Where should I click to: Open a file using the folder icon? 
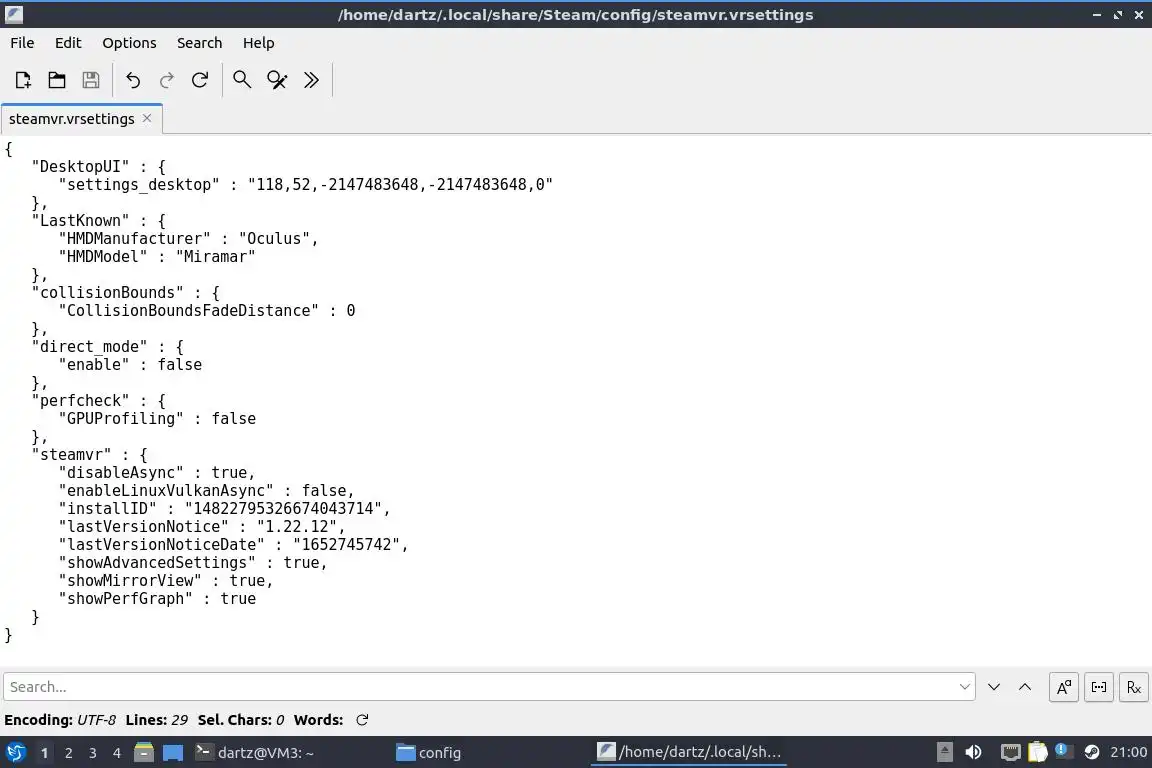pyautogui.click(x=57, y=79)
